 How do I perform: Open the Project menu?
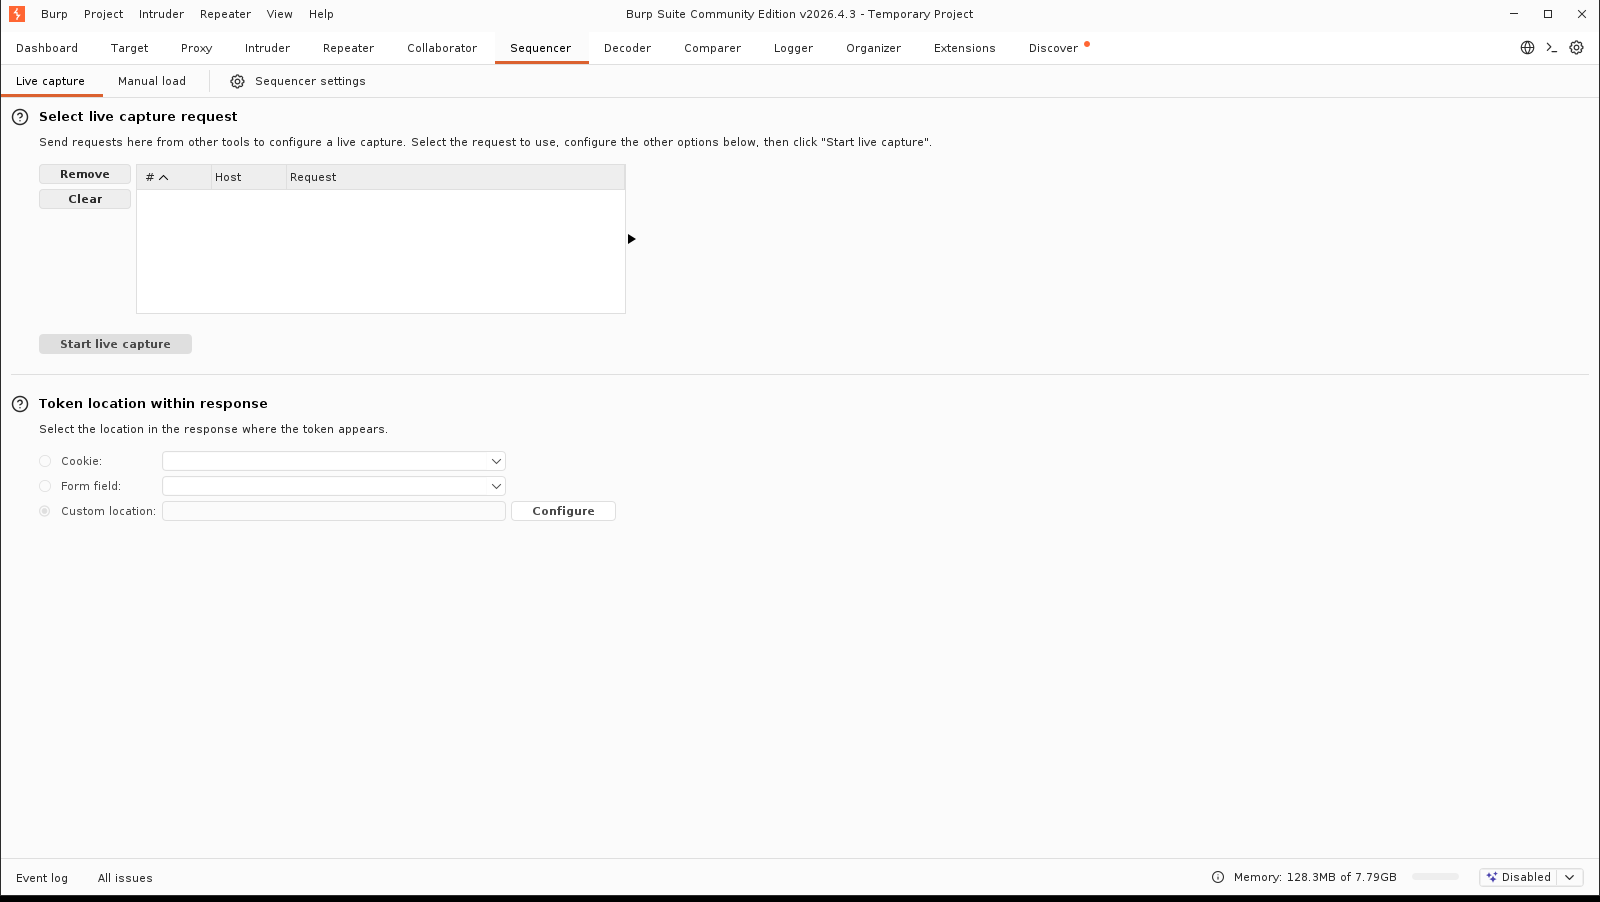point(104,14)
